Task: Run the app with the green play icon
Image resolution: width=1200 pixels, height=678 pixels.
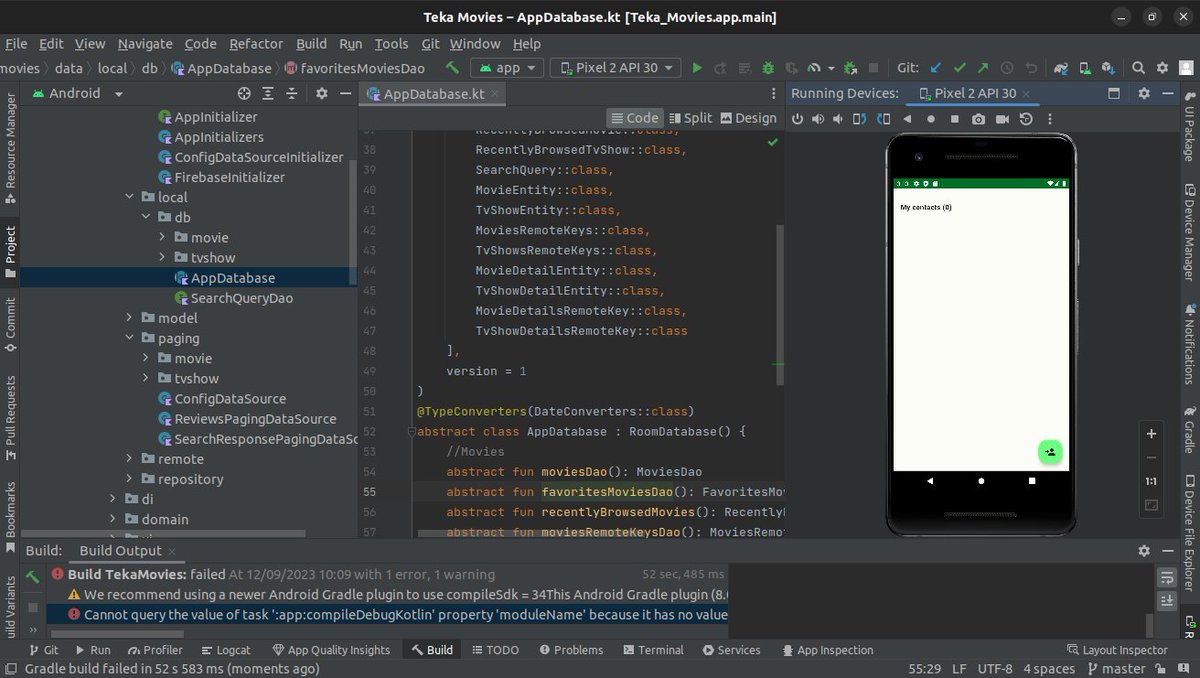Action: coord(697,68)
